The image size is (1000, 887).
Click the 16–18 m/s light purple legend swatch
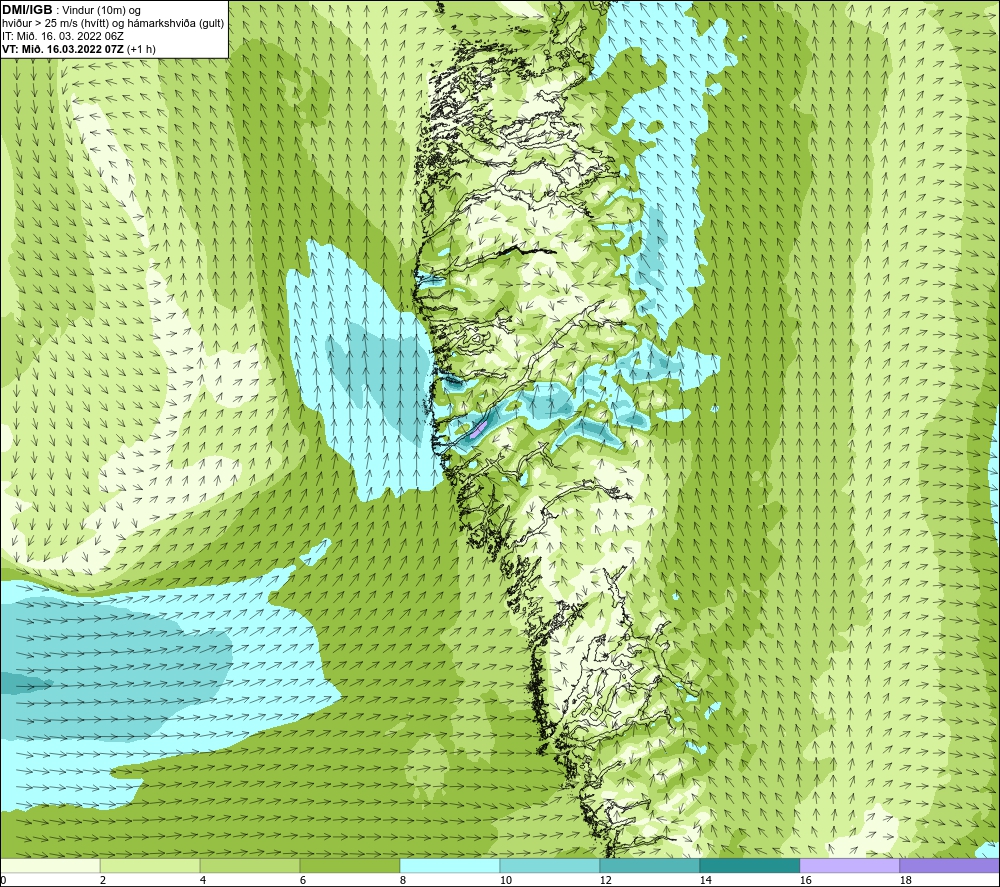coord(849,865)
